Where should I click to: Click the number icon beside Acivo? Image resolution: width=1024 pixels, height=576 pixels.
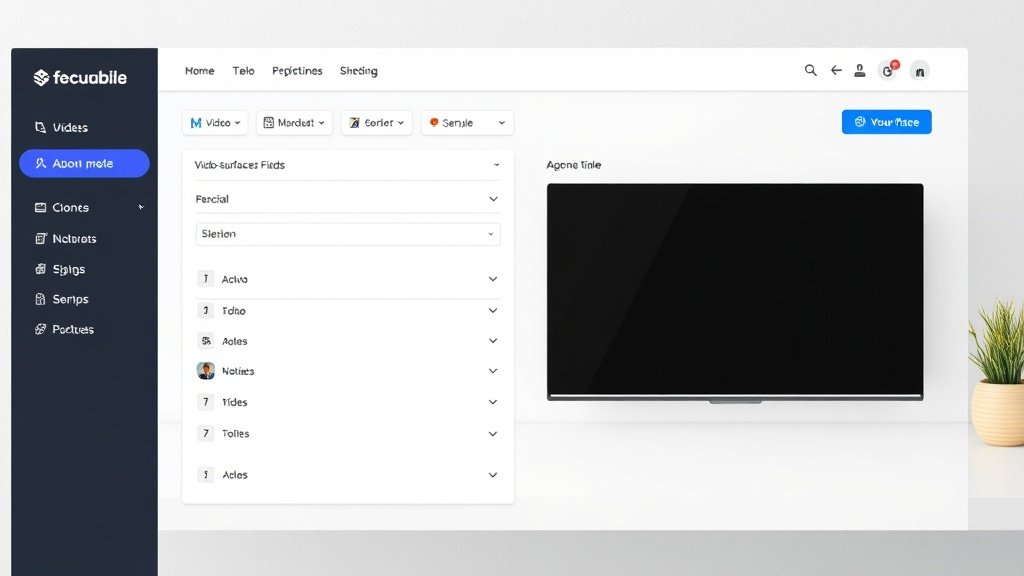[206, 279]
